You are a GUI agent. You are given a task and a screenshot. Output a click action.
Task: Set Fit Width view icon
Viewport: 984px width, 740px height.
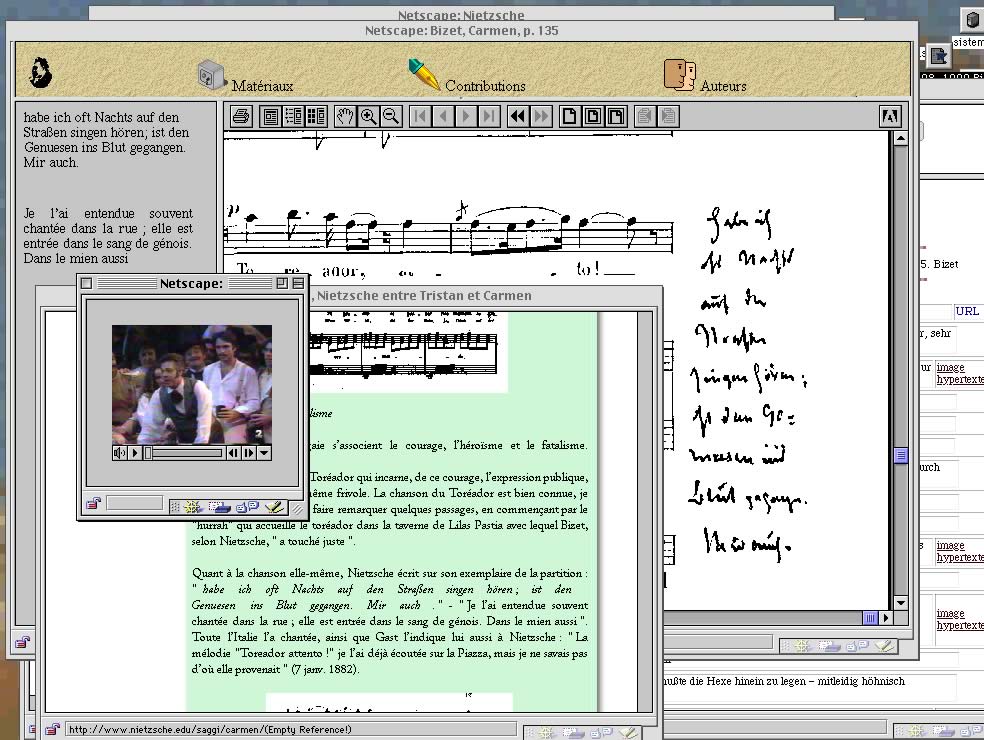click(x=616, y=116)
